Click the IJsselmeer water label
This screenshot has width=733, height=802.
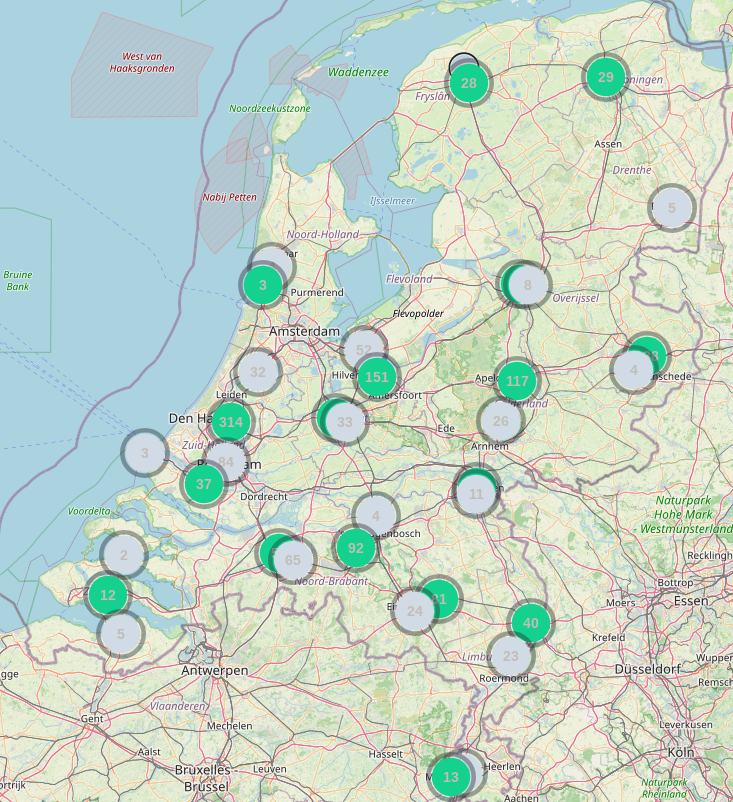pos(392,201)
